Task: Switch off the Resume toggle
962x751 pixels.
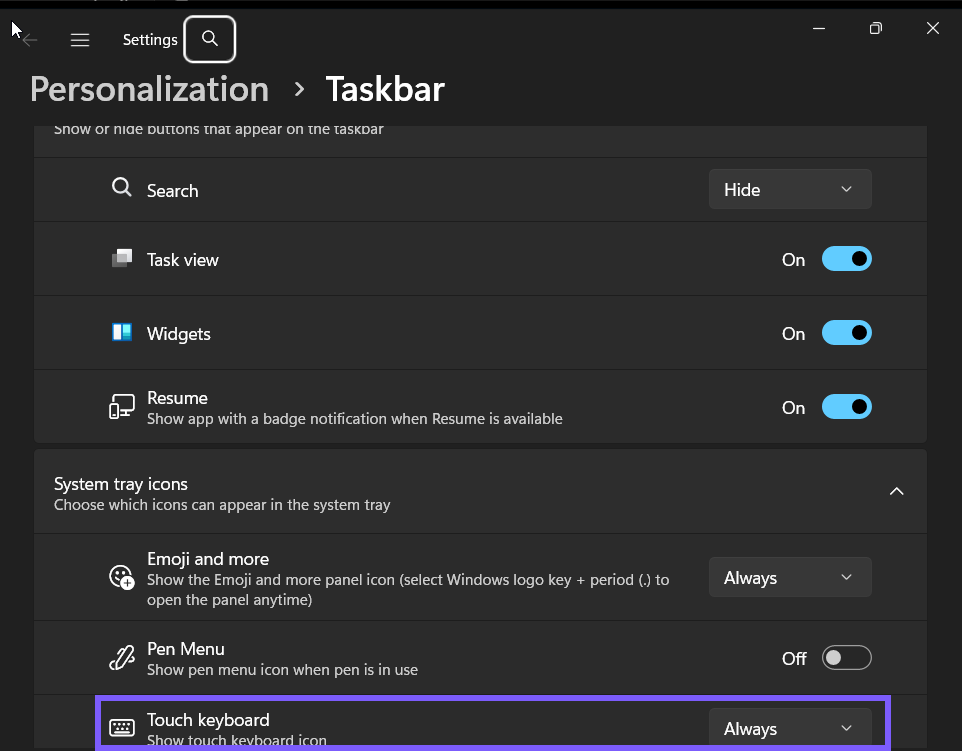Action: point(847,407)
